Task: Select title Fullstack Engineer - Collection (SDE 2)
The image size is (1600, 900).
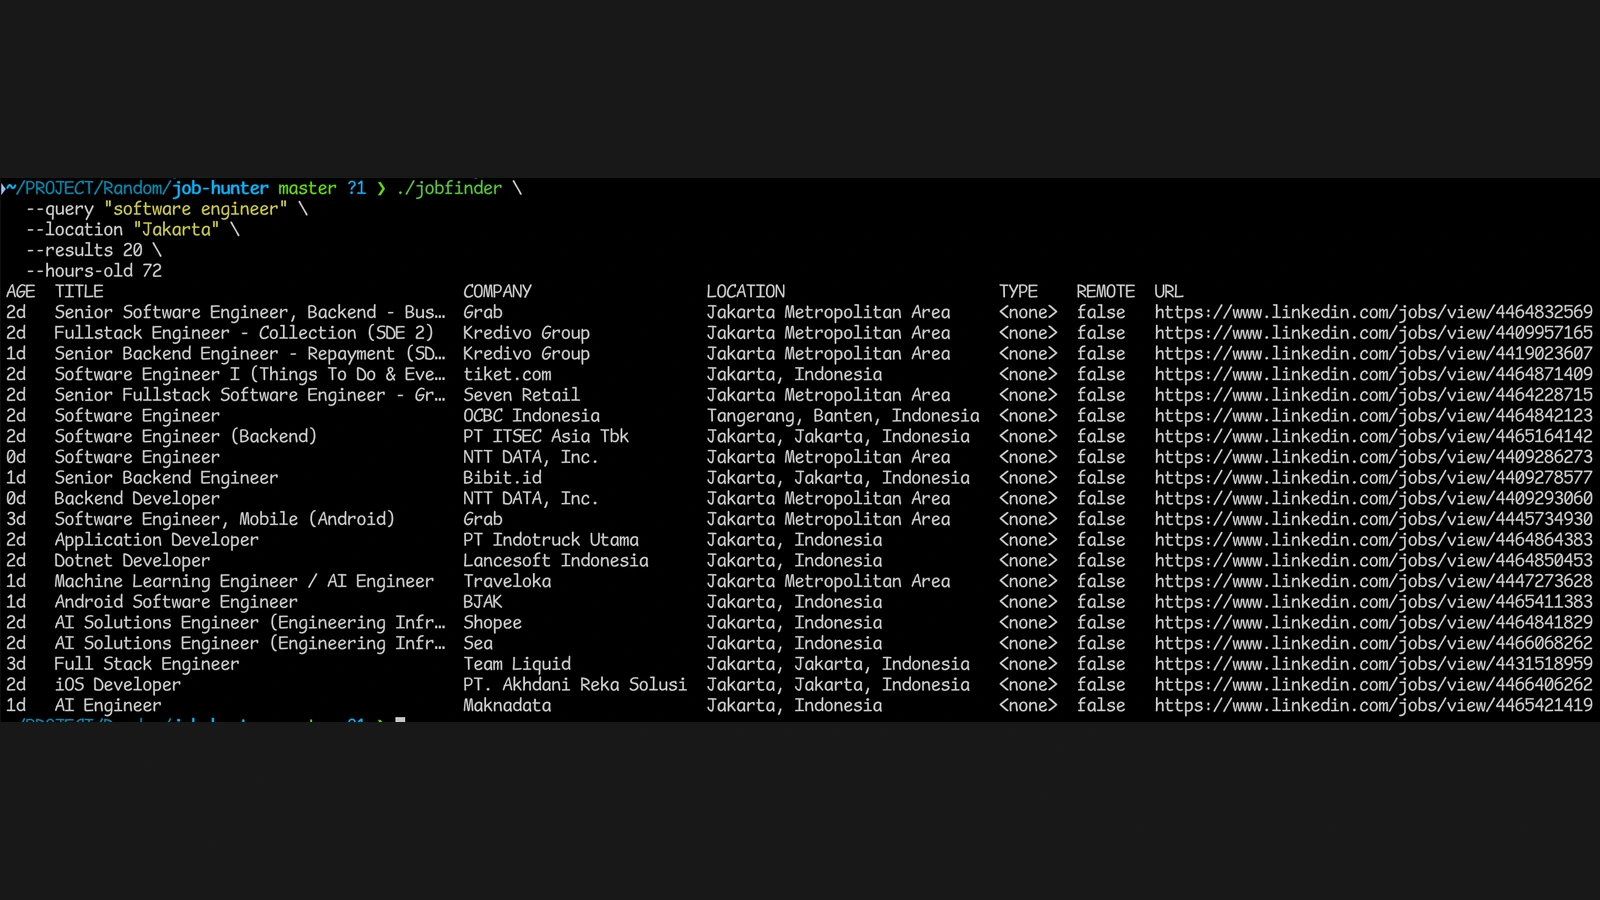Action: click(x=244, y=333)
